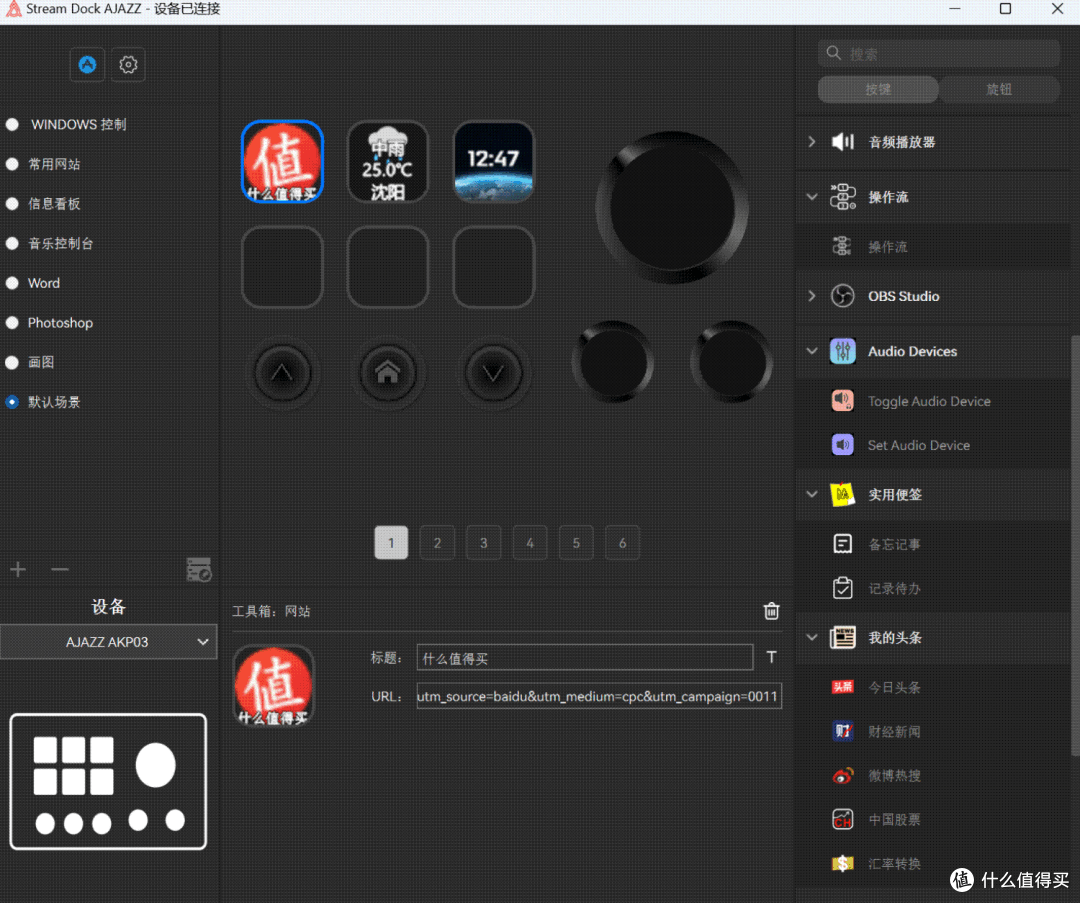Select WINDOWS 控制 scene radio

12,125
